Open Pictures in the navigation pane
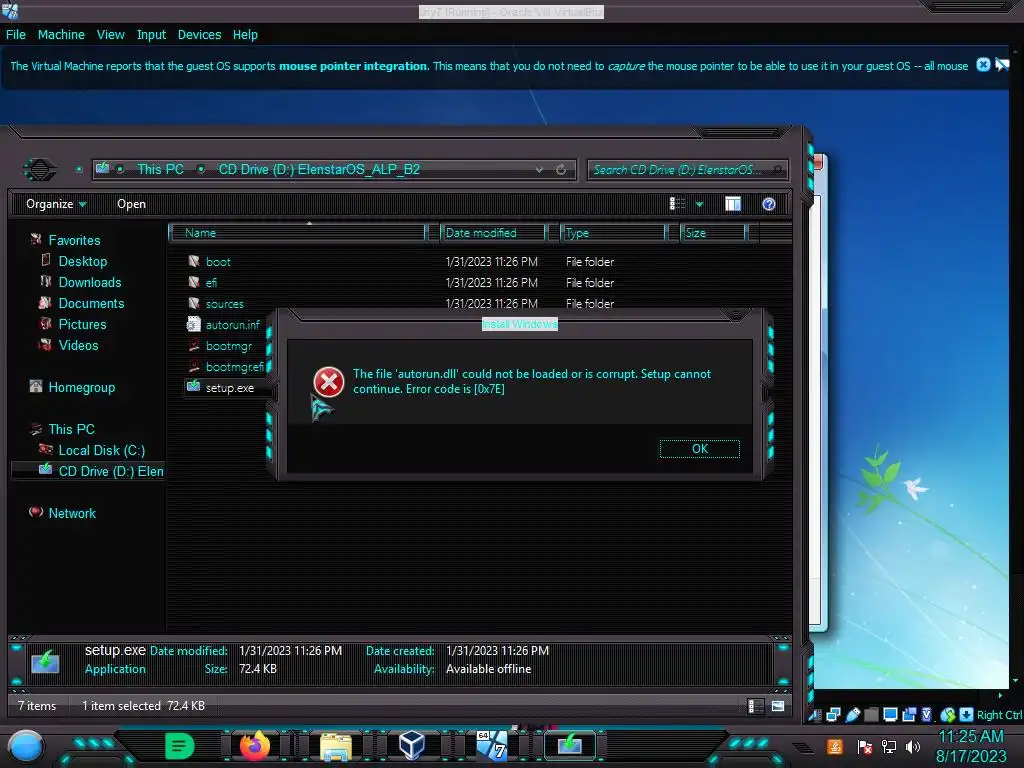Image resolution: width=1024 pixels, height=768 pixels. [82, 324]
